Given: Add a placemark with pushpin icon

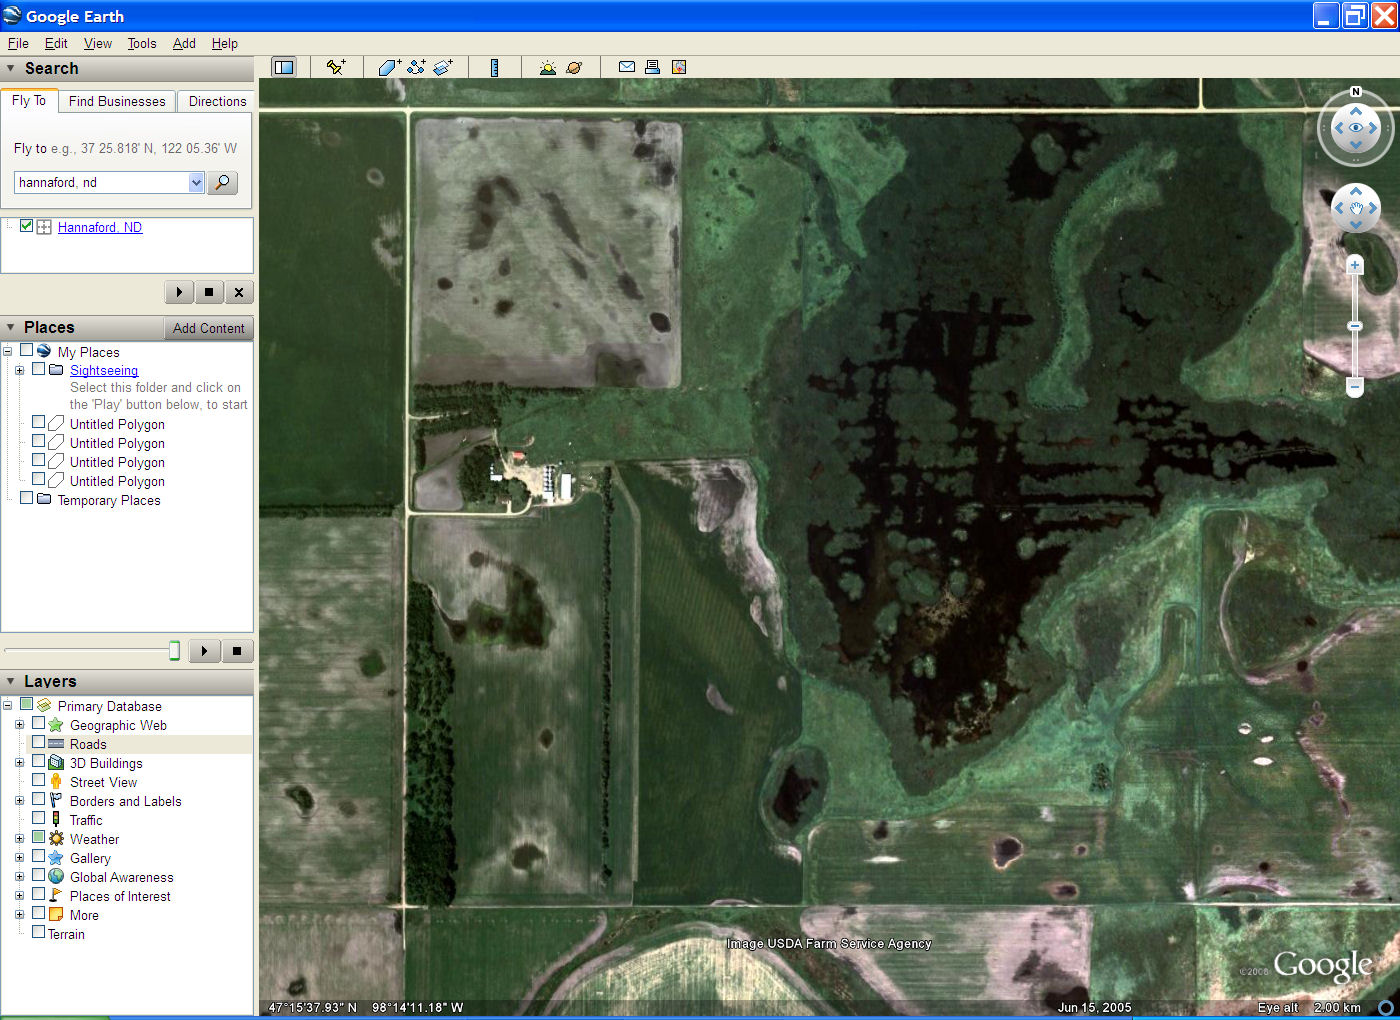Looking at the screenshot, I should click(336, 67).
